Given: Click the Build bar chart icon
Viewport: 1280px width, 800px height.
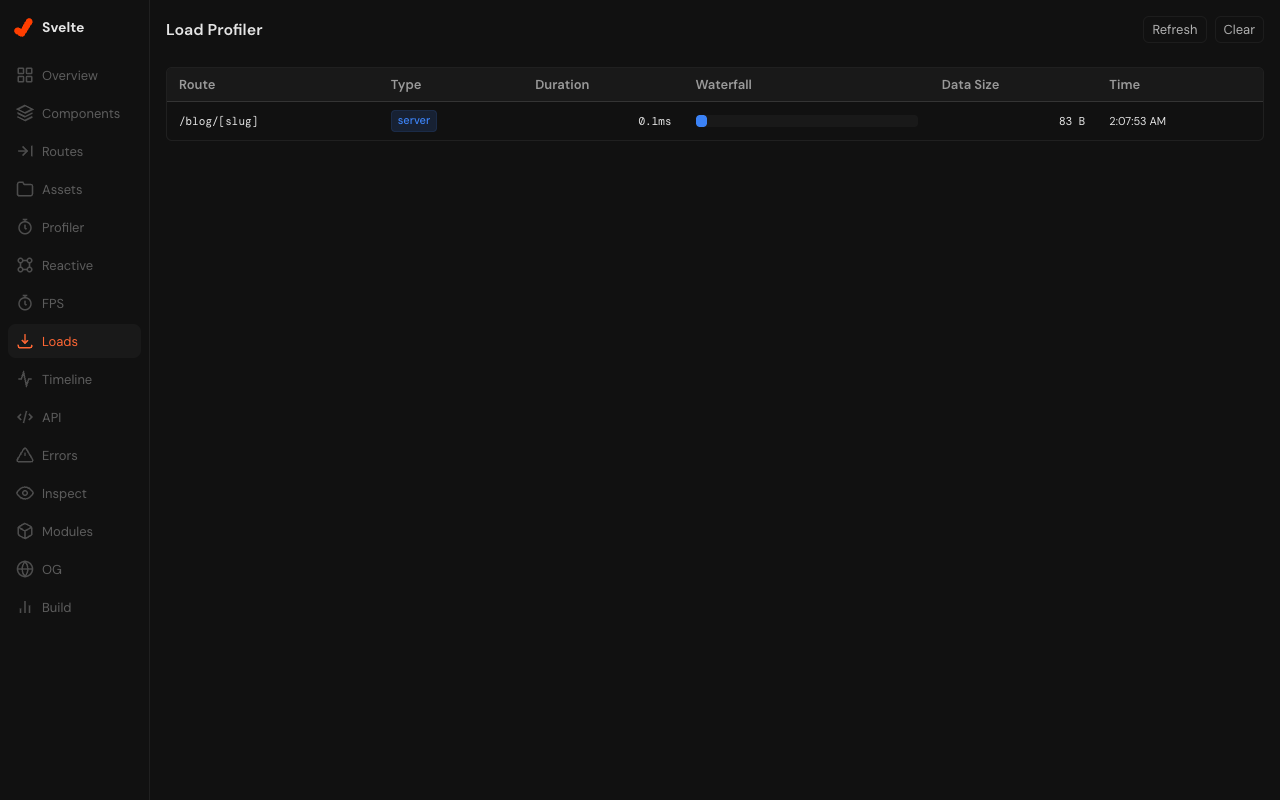Looking at the screenshot, I should pyautogui.click(x=25, y=607).
